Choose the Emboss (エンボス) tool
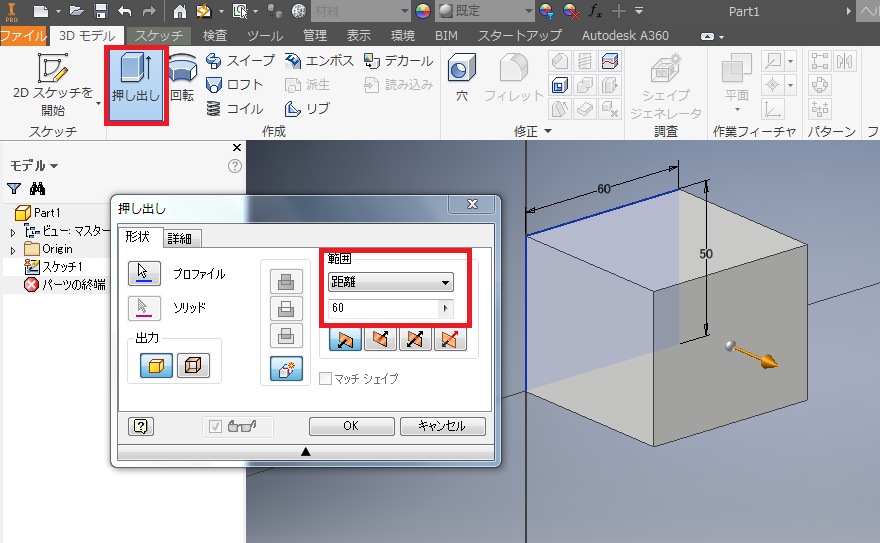The height and width of the screenshot is (543, 880). pos(319,61)
